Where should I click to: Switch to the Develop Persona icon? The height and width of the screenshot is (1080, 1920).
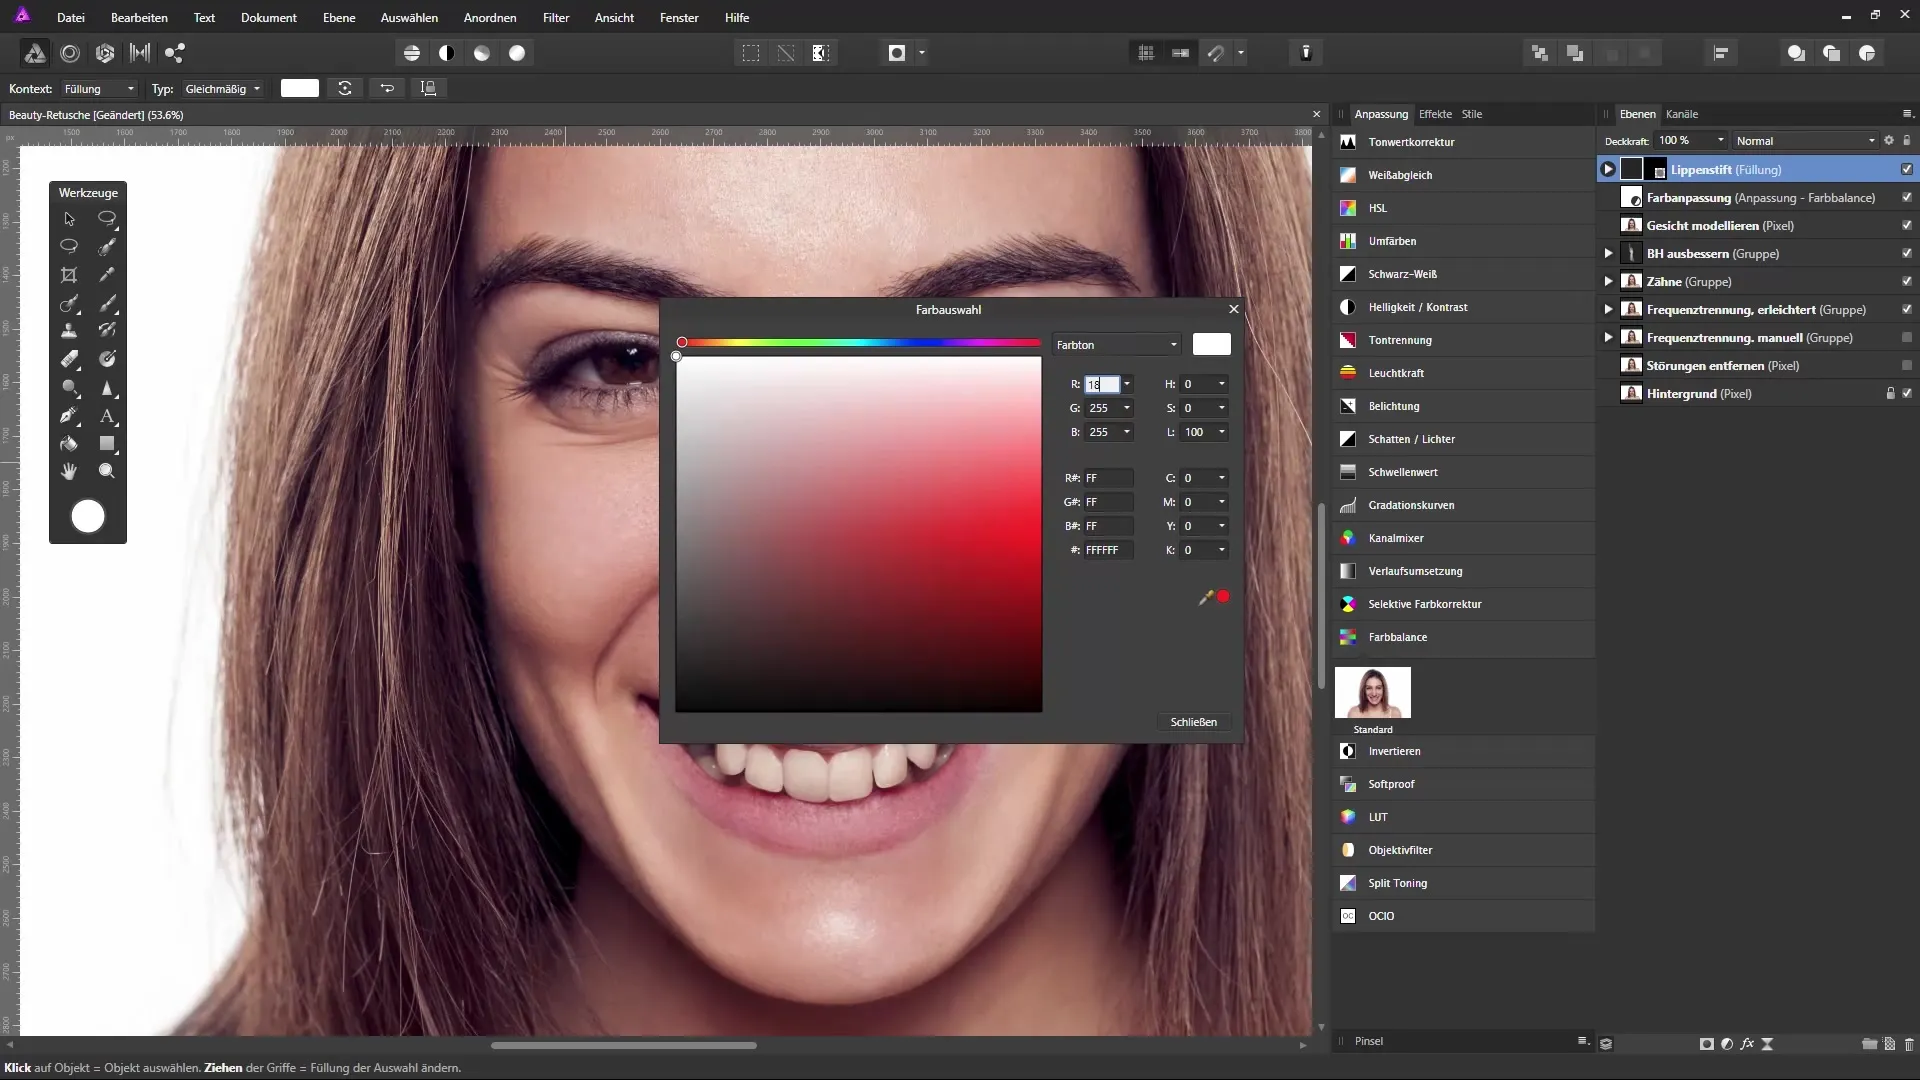(105, 53)
